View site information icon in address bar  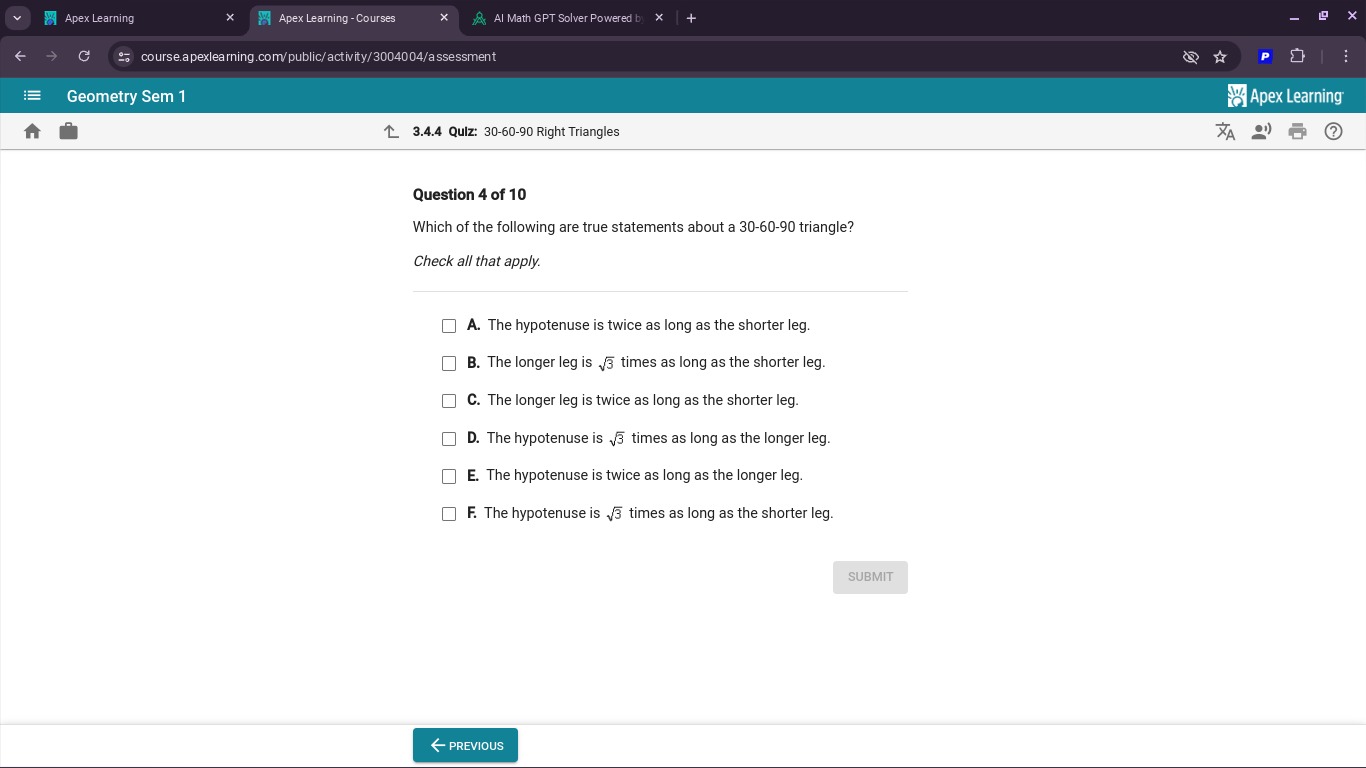(124, 57)
